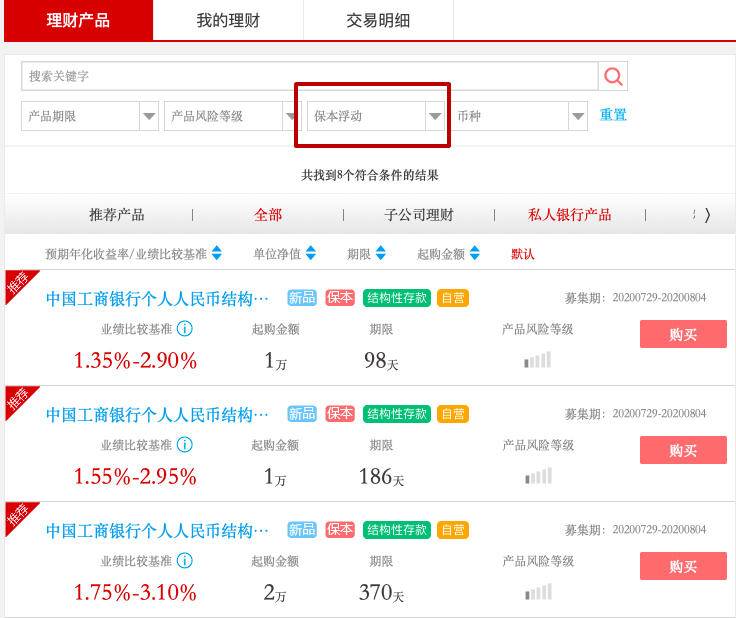736x618 pixels.
Task: Click the 1.75%-3.10% rate text
Action: point(135,592)
